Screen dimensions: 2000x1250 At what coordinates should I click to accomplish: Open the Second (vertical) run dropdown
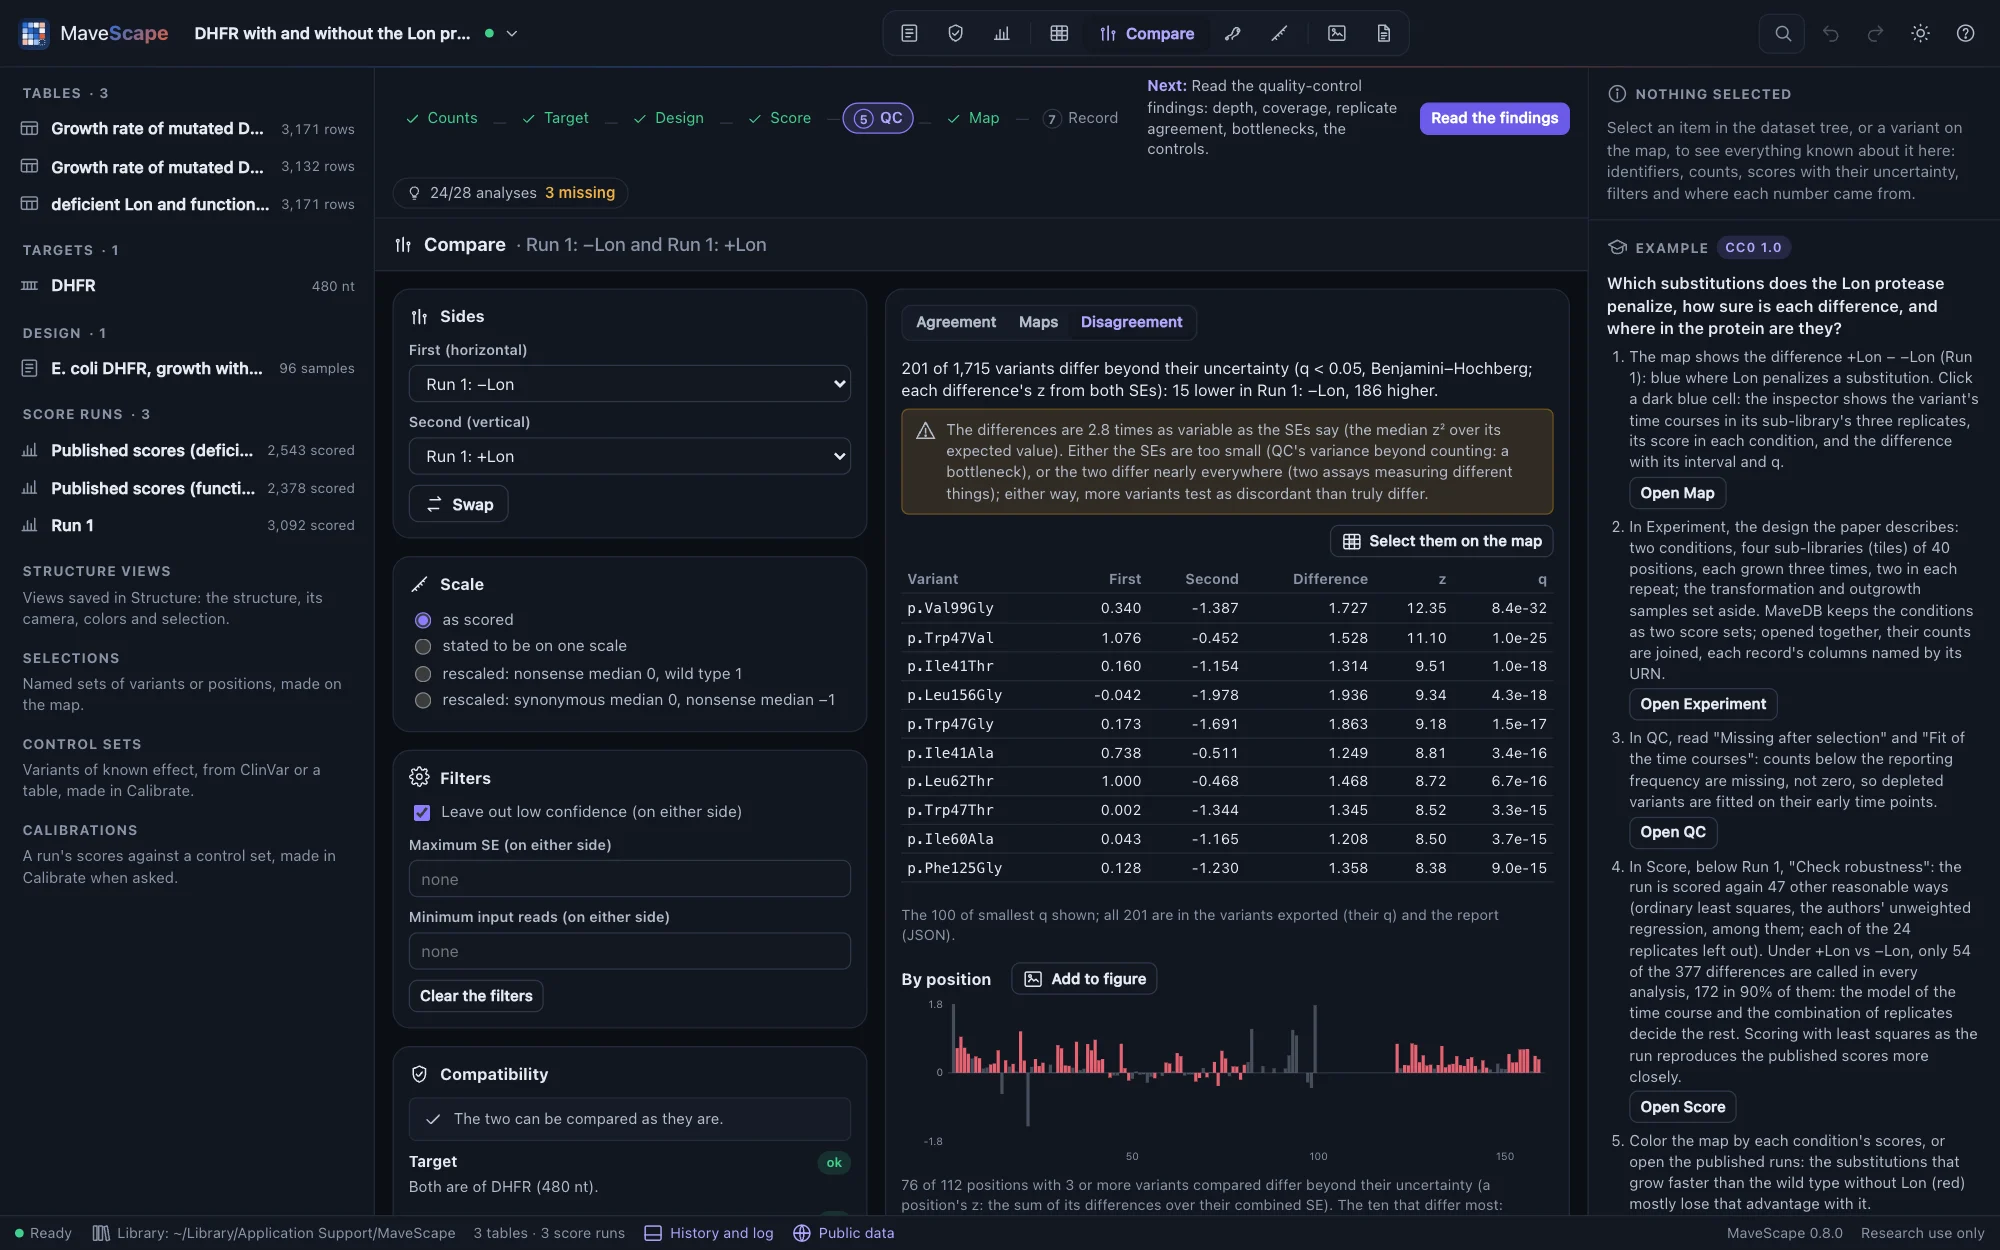pyautogui.click(x=630, y=456)
